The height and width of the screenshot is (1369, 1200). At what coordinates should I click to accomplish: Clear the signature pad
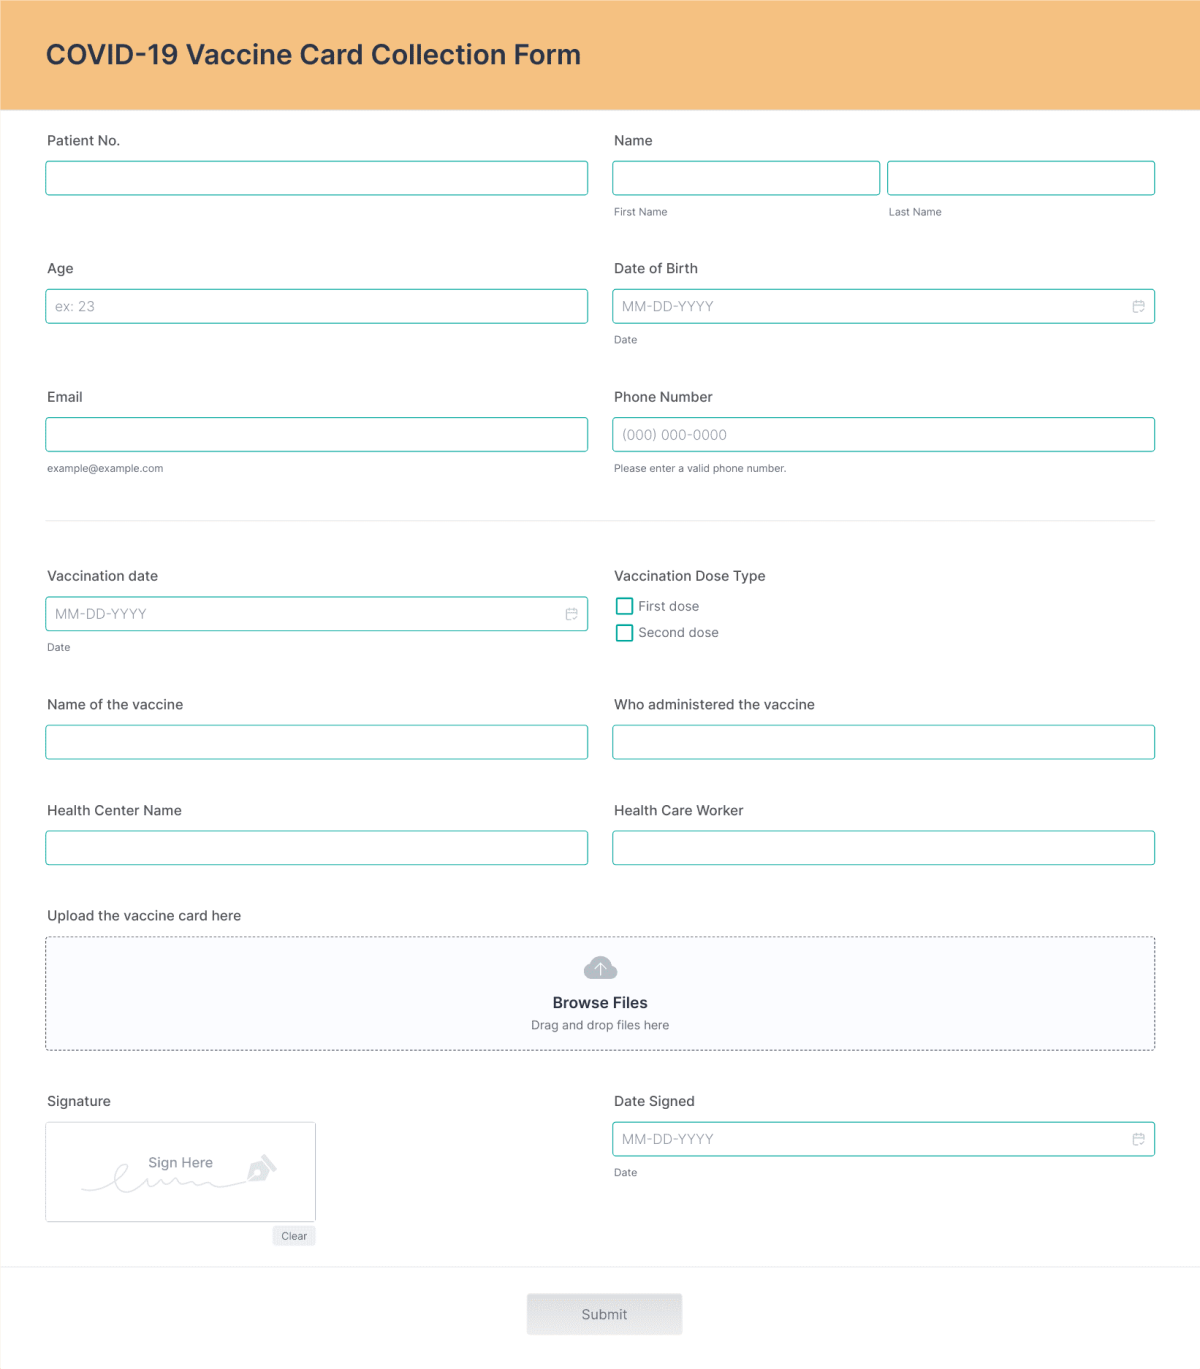[294, 1235]
